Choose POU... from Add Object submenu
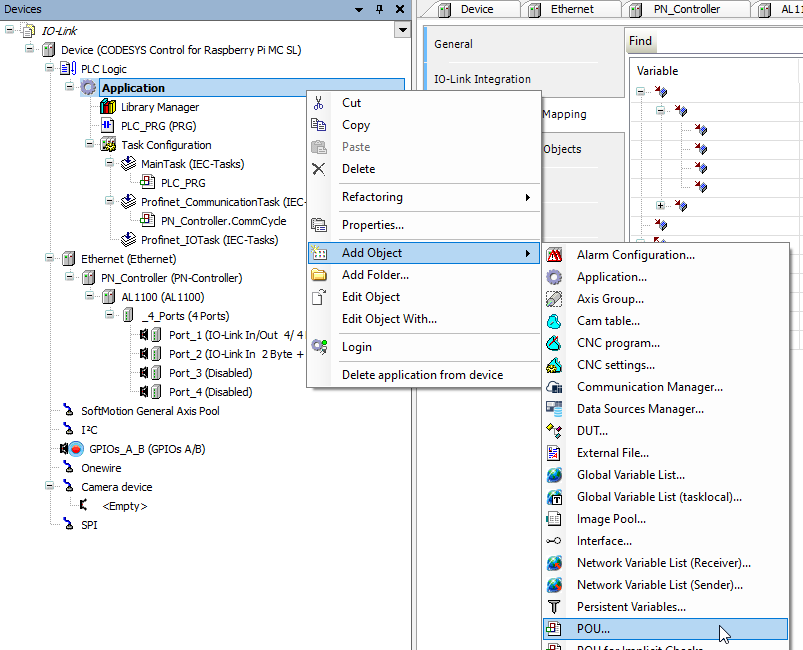 (593, 629)
